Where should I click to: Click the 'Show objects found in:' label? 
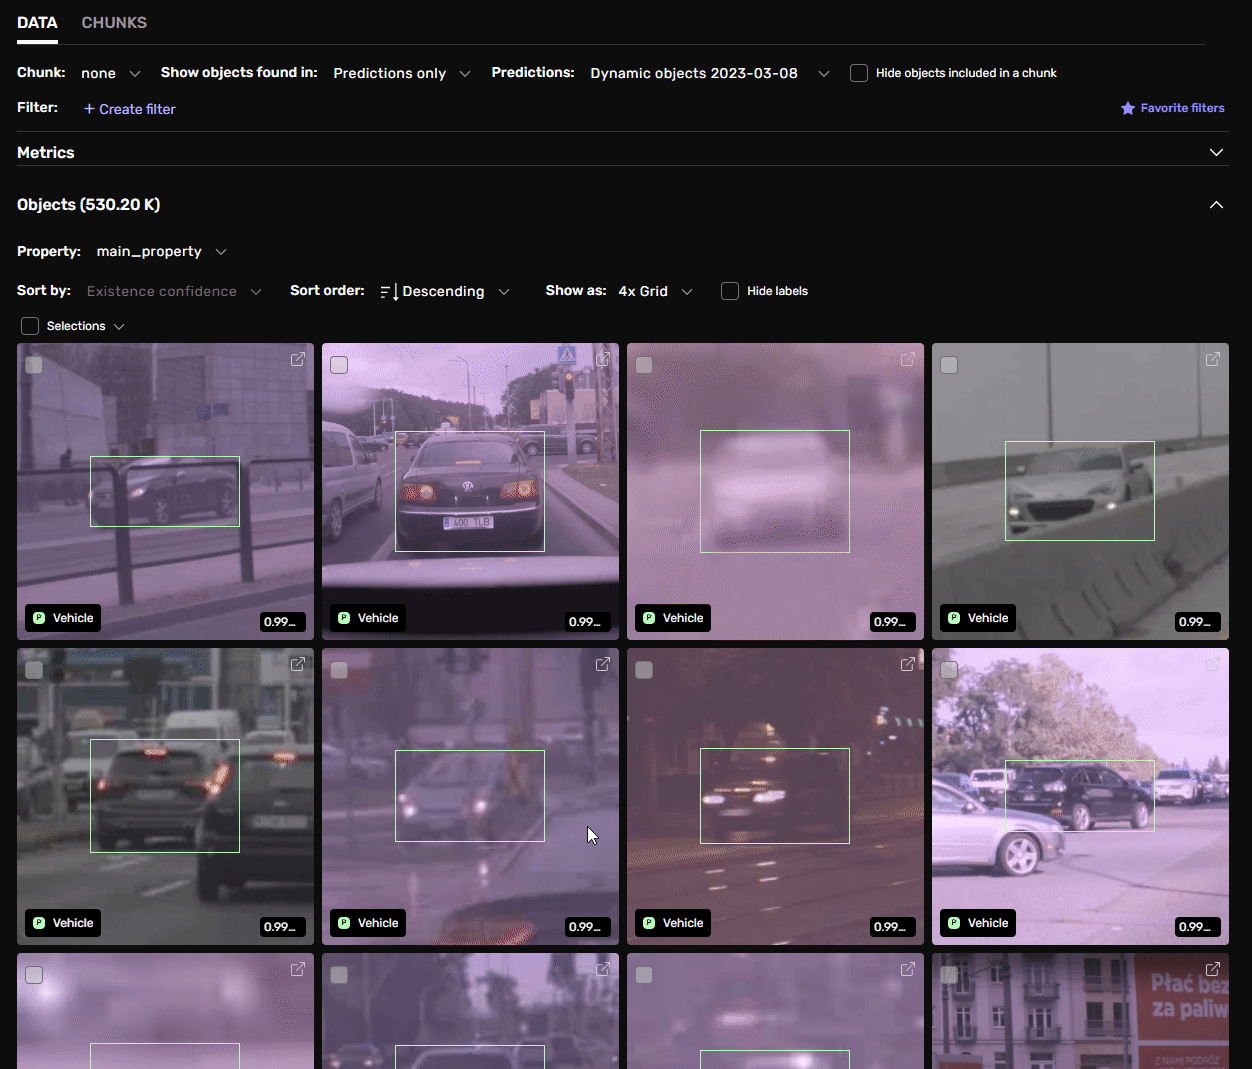point(239,72)
